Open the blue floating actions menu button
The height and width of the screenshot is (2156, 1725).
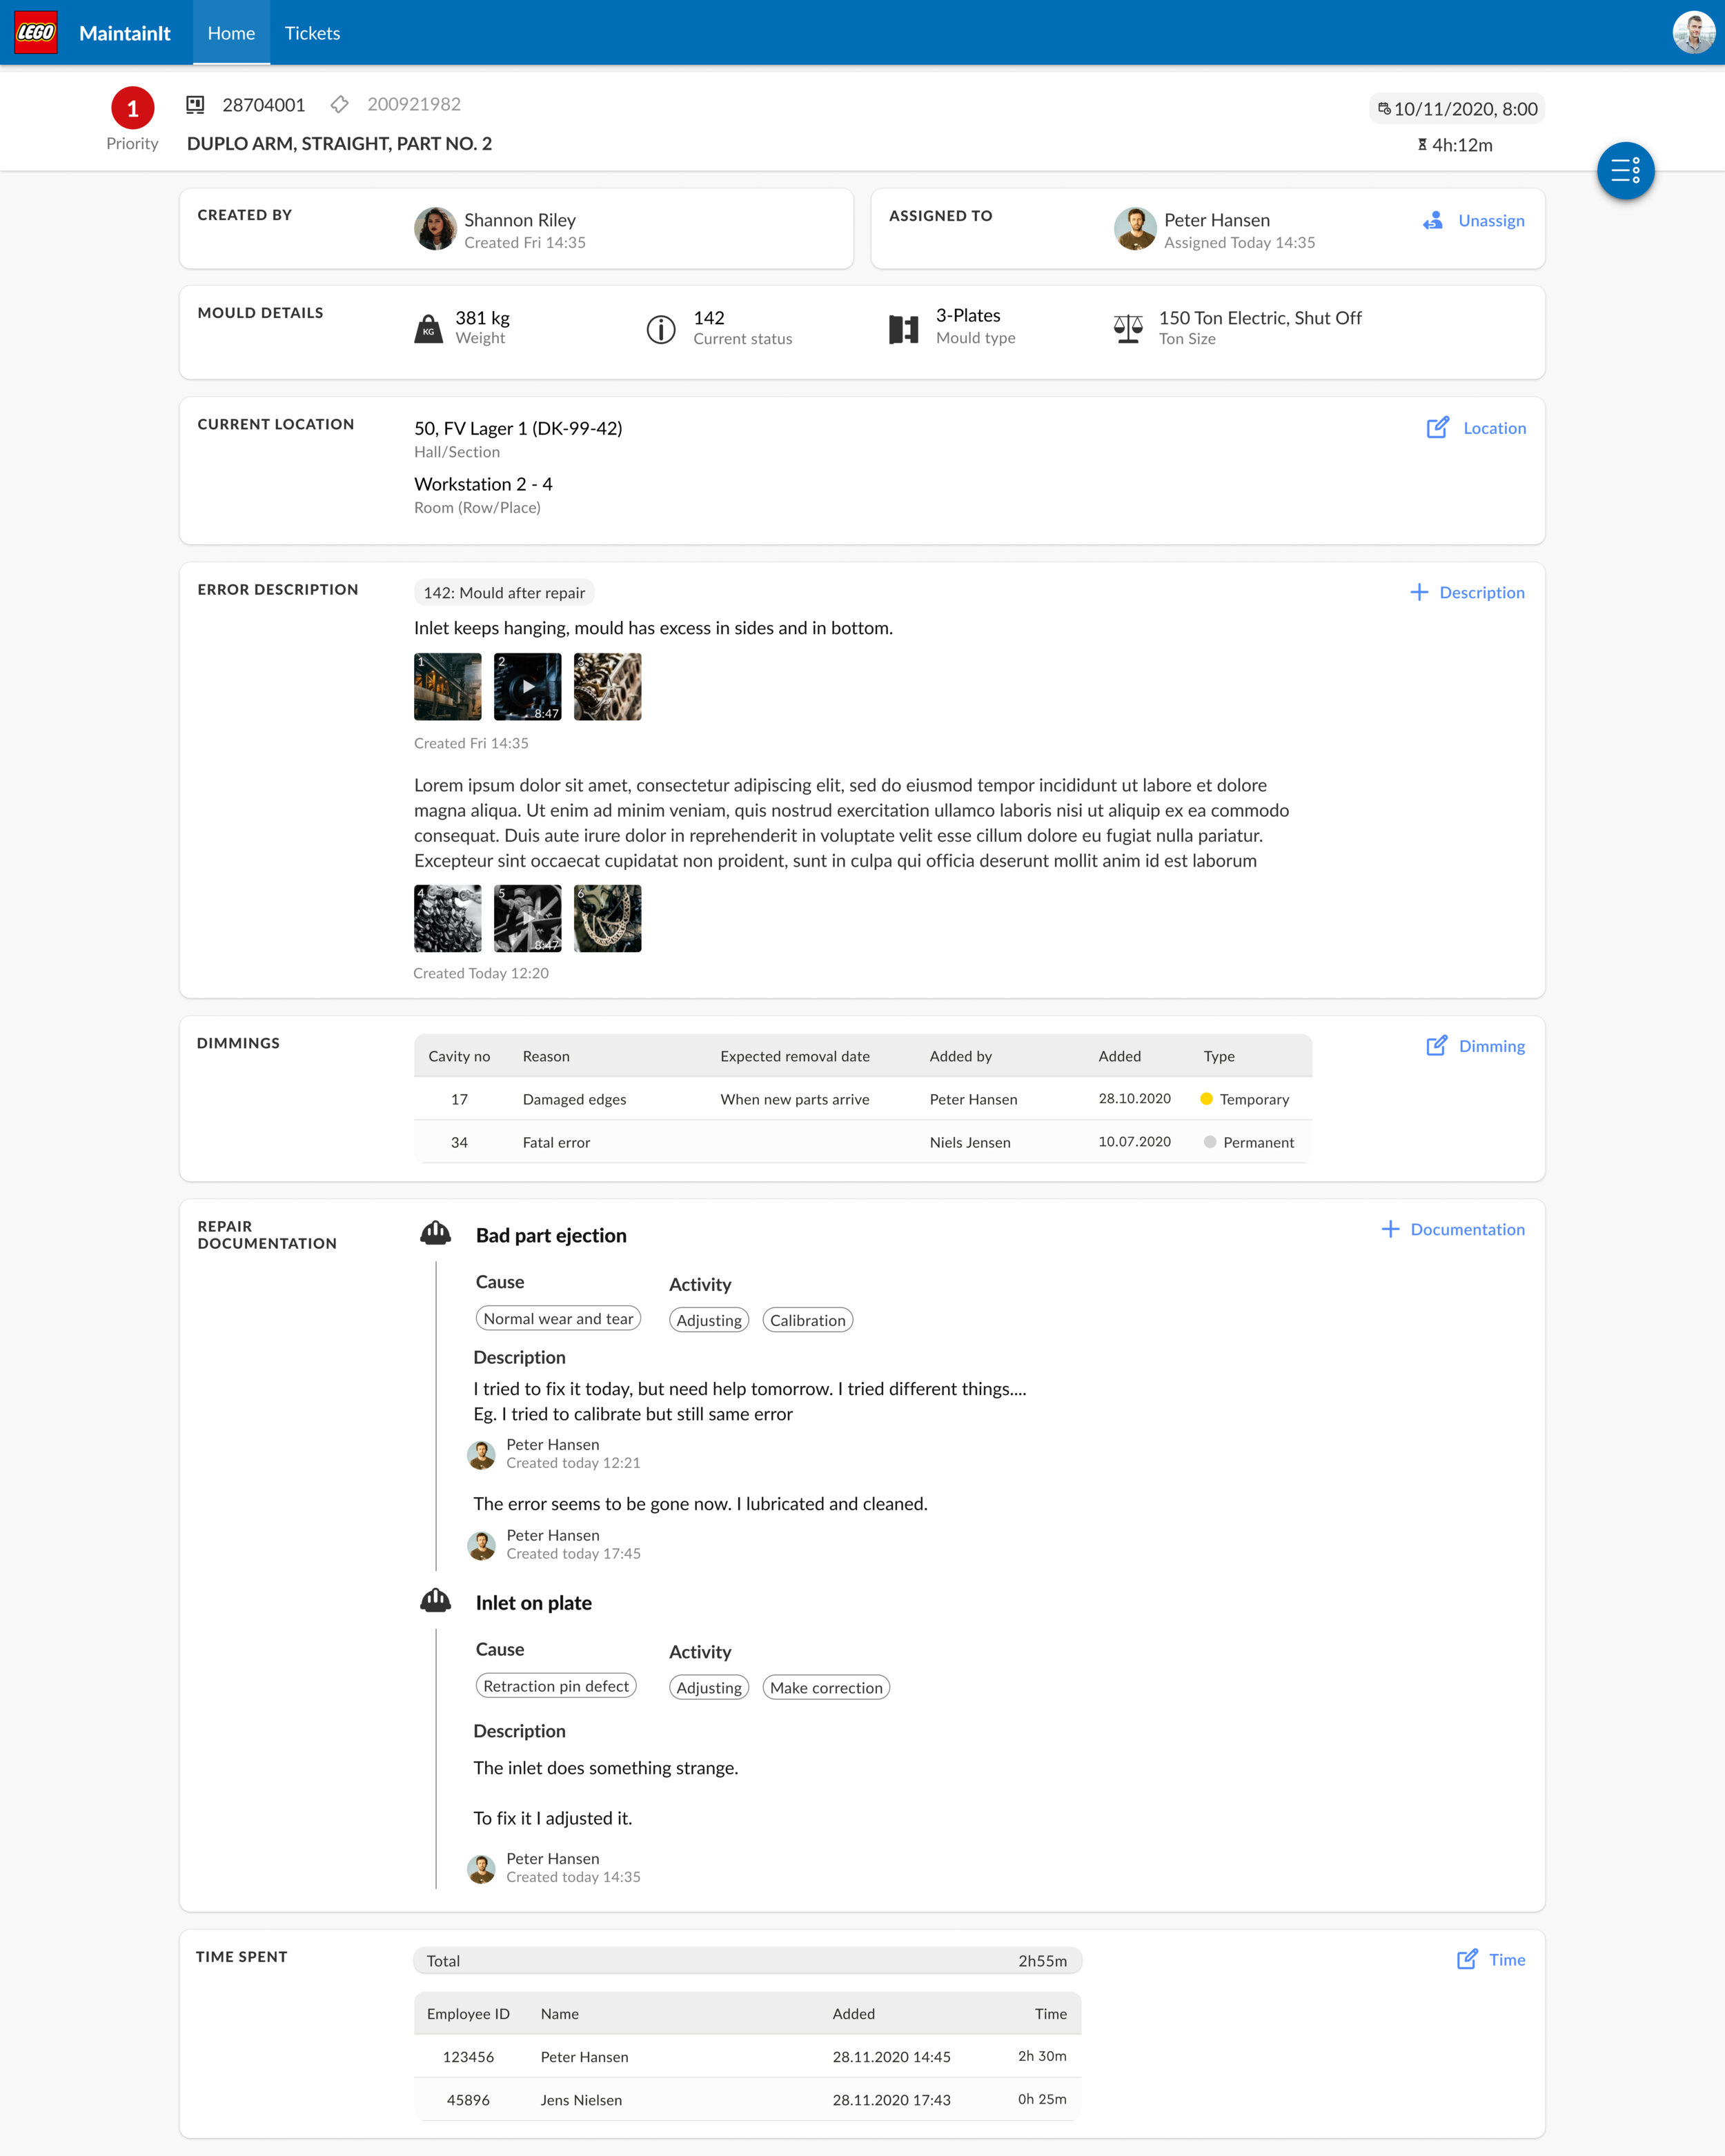pos(1625,170)
